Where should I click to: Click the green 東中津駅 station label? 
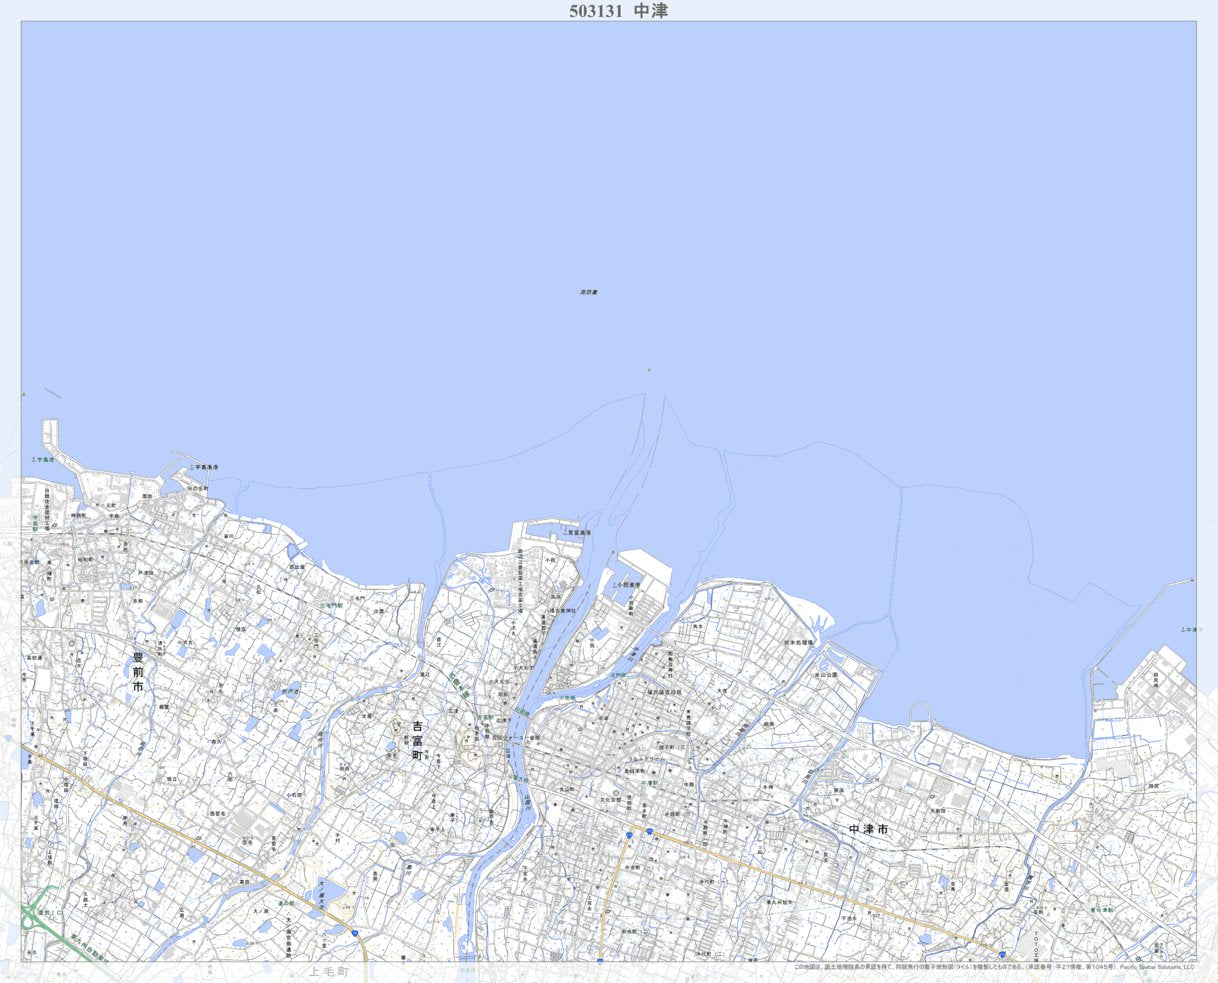[1101, 910]
